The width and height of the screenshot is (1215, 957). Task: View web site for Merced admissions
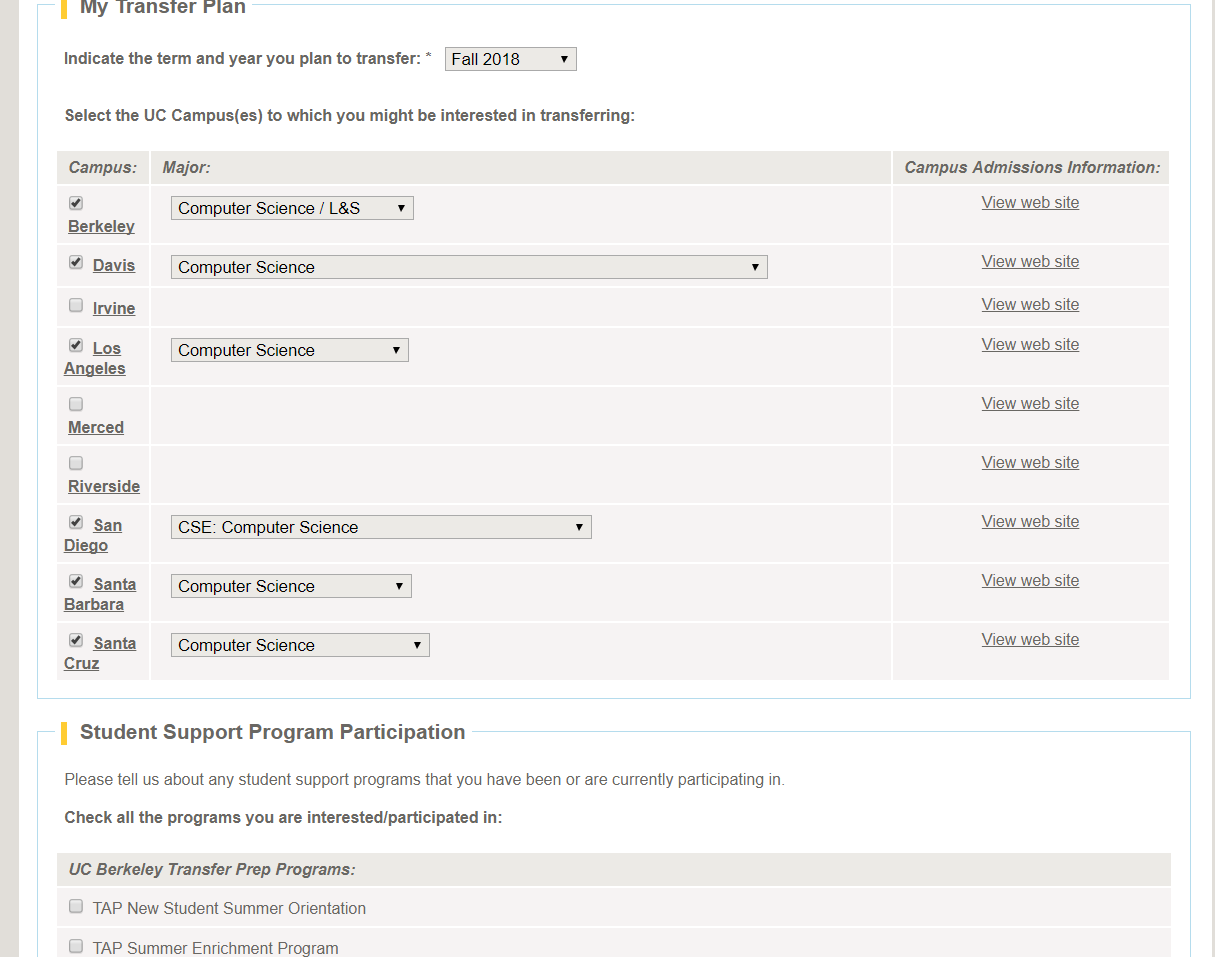coord(1030,403)
